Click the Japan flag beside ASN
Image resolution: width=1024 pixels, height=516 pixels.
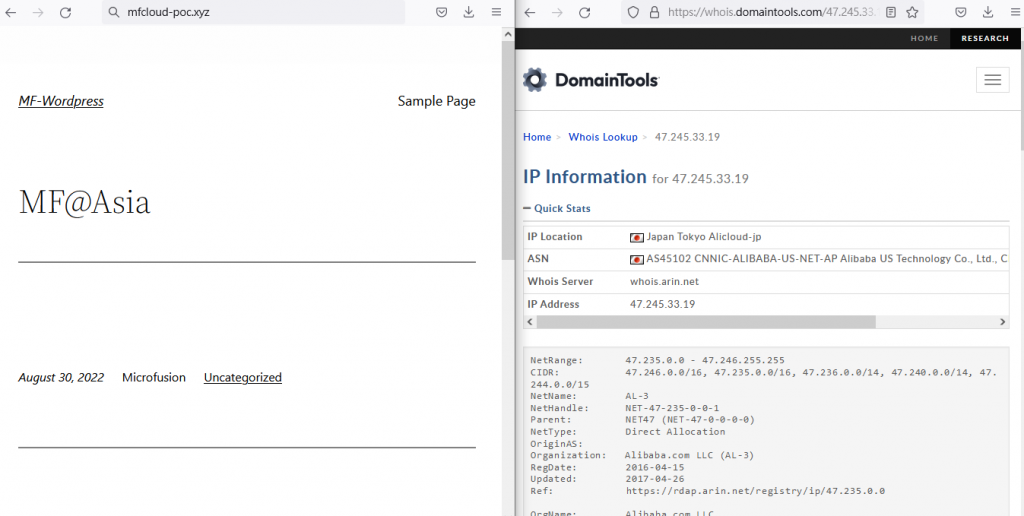[x=637, y=259]
